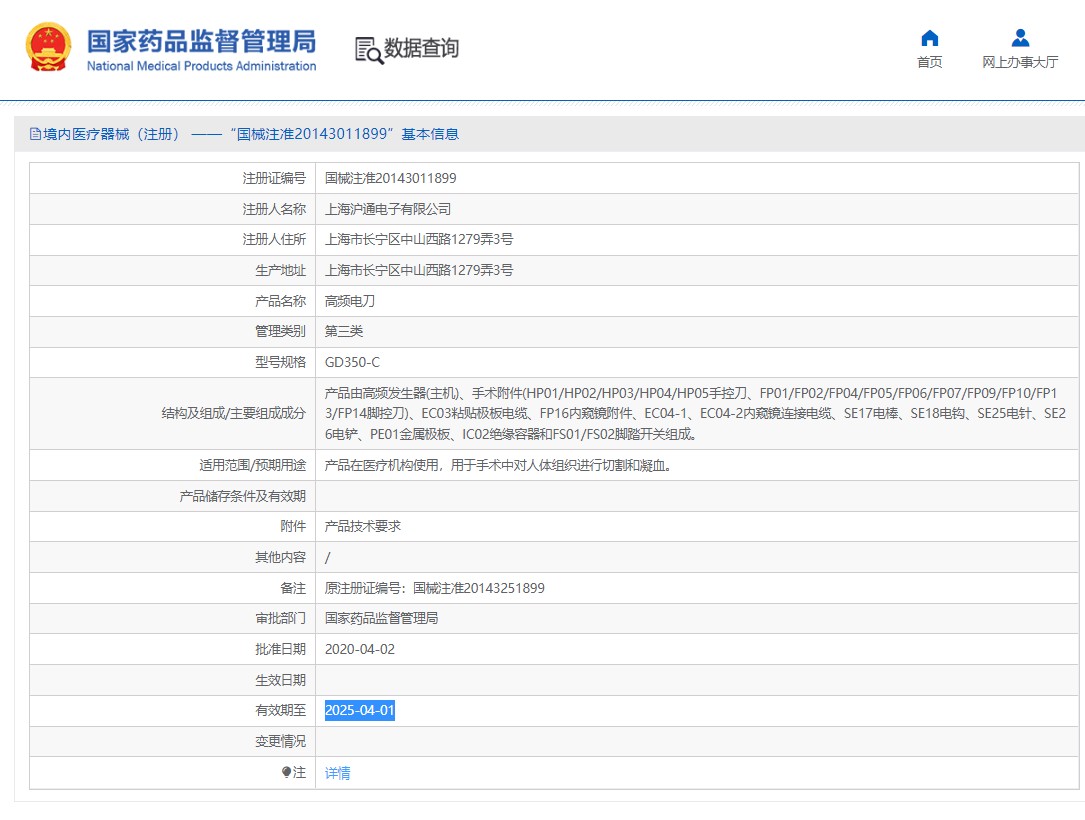Screen dimensions: 1085x820
Task: Click the highlighted date 2025-04-01
Action: tap(360, 711)
